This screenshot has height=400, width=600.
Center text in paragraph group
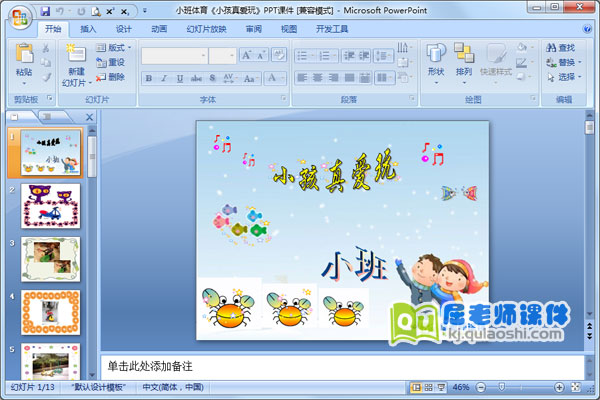318,78
